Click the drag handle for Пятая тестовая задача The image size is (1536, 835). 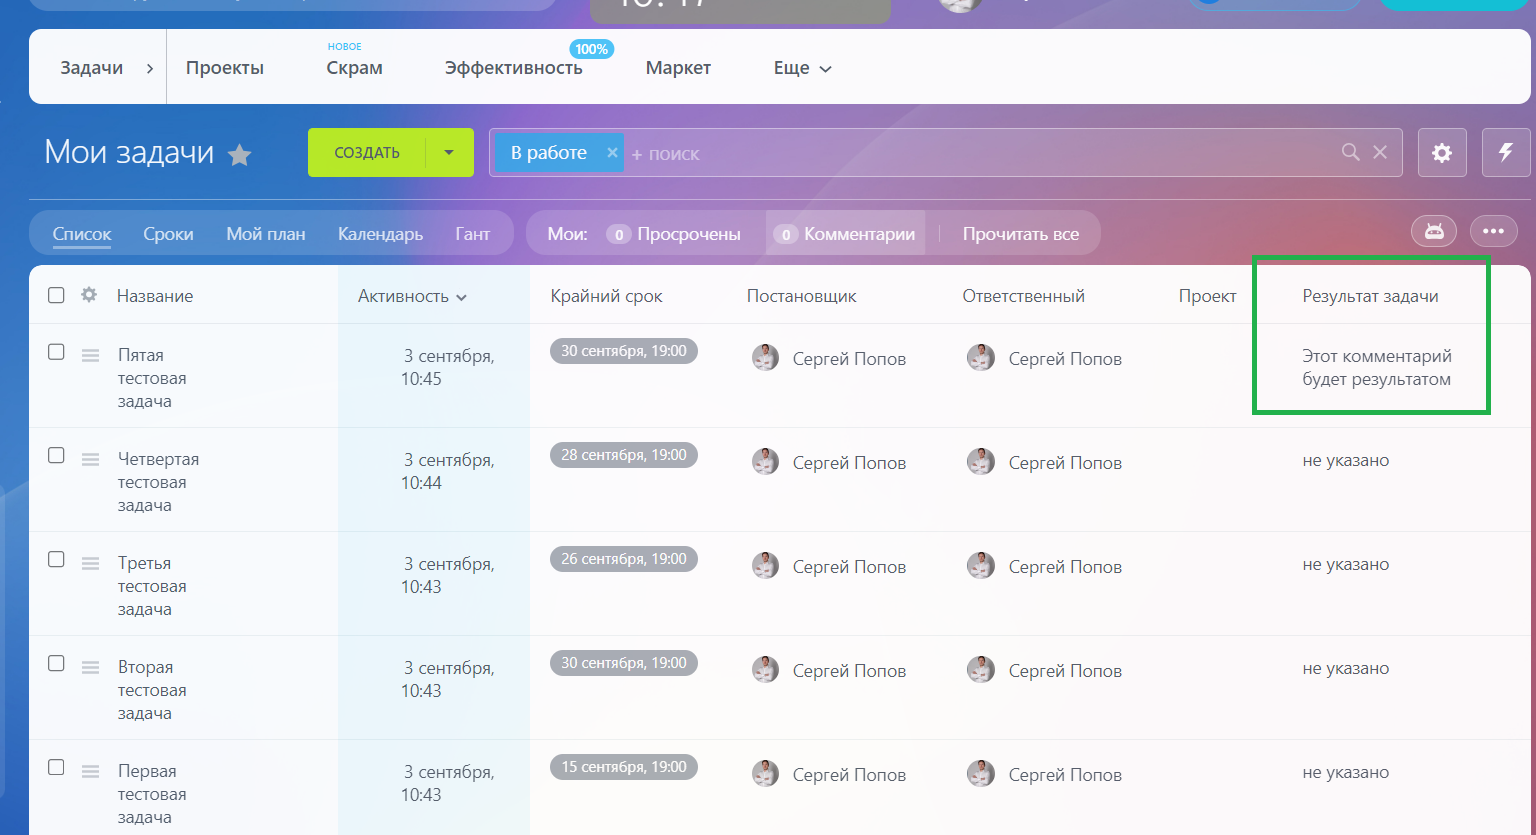click(90, 355)
